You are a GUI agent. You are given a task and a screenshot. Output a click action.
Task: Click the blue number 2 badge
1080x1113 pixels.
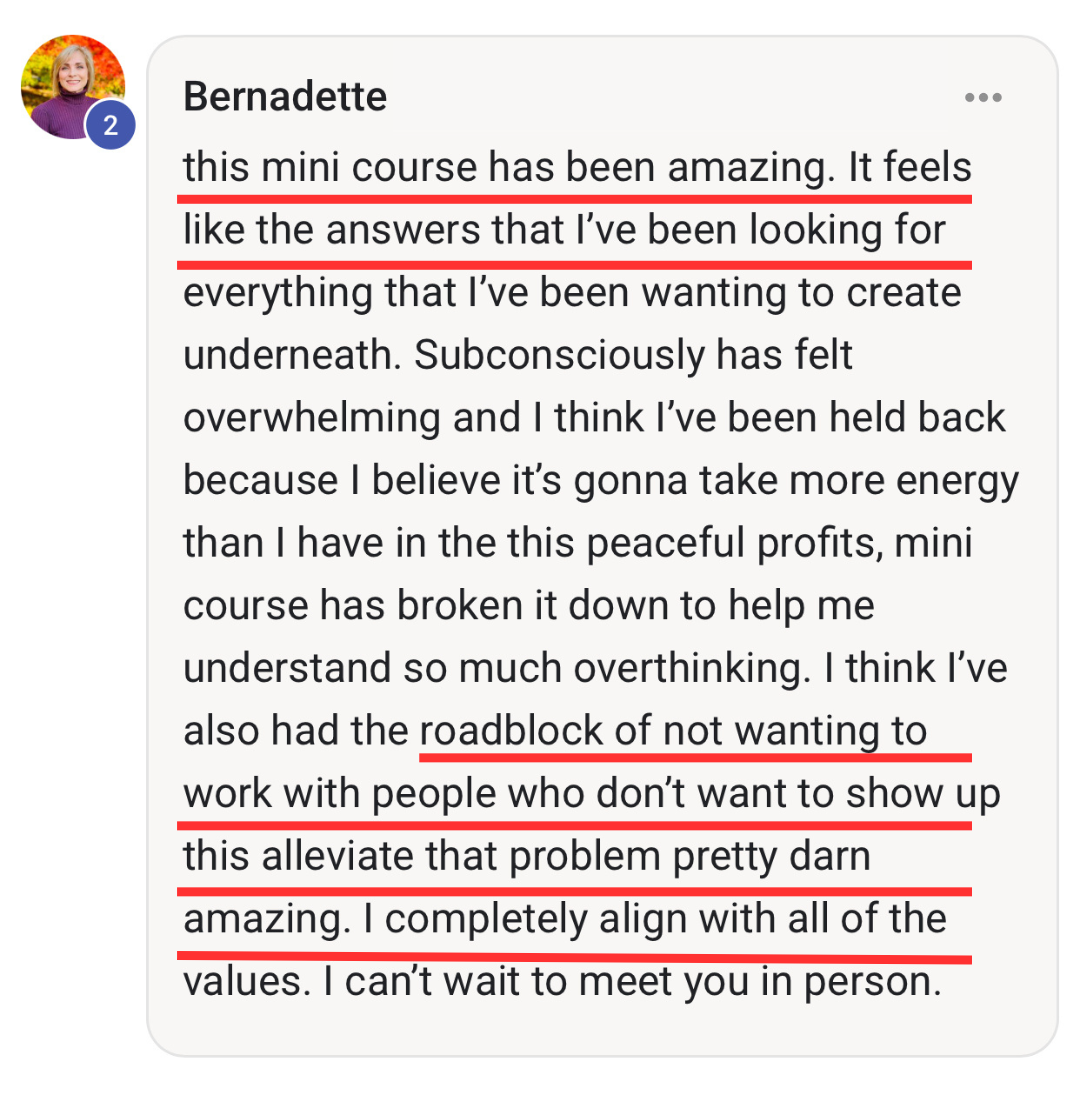pyautogui.click(x=110, y=125)
